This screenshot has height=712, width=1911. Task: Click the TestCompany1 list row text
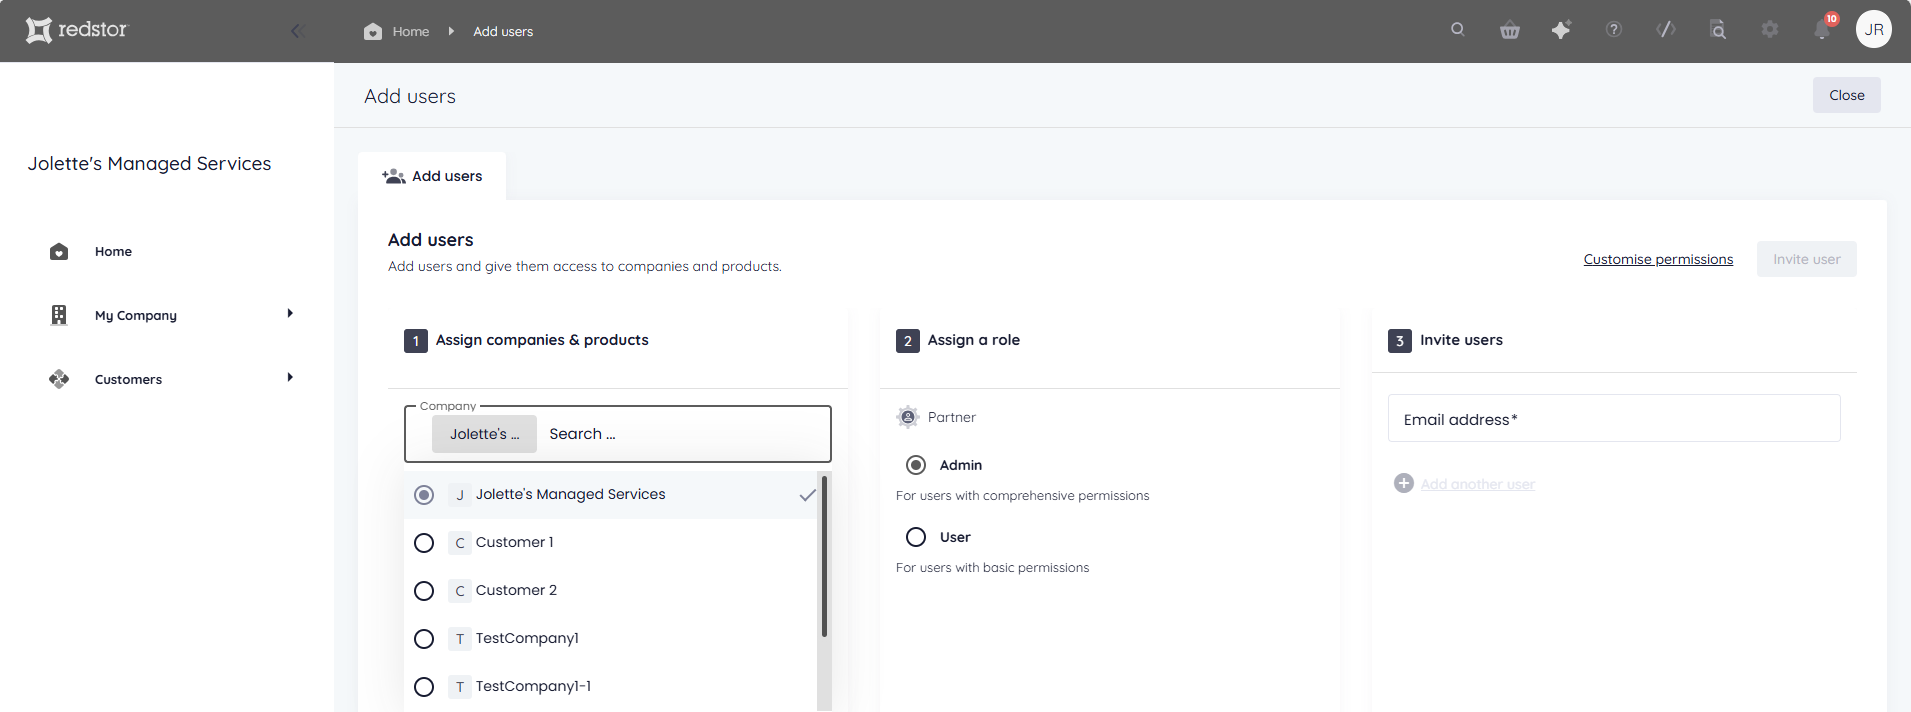527,638
